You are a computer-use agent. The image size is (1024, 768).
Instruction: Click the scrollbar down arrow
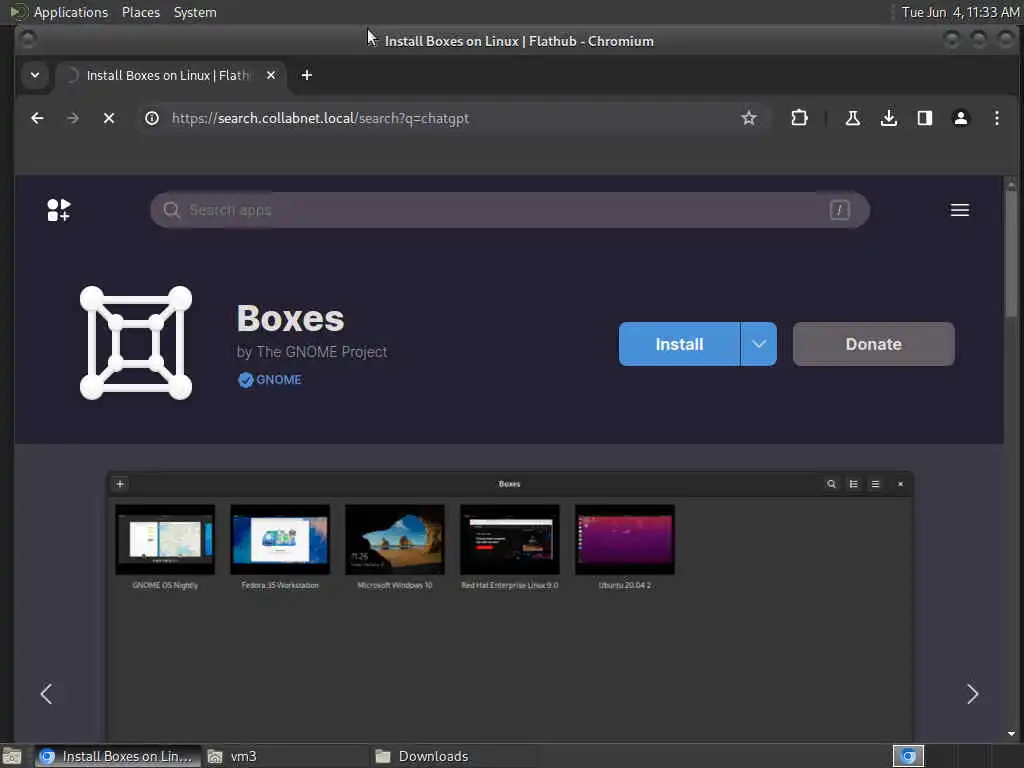pos(1011,734)
